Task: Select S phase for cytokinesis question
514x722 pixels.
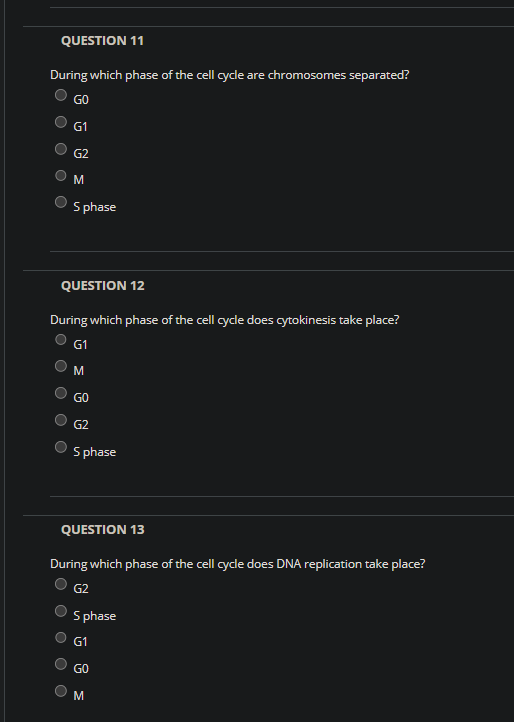Action: coord(61,447)
